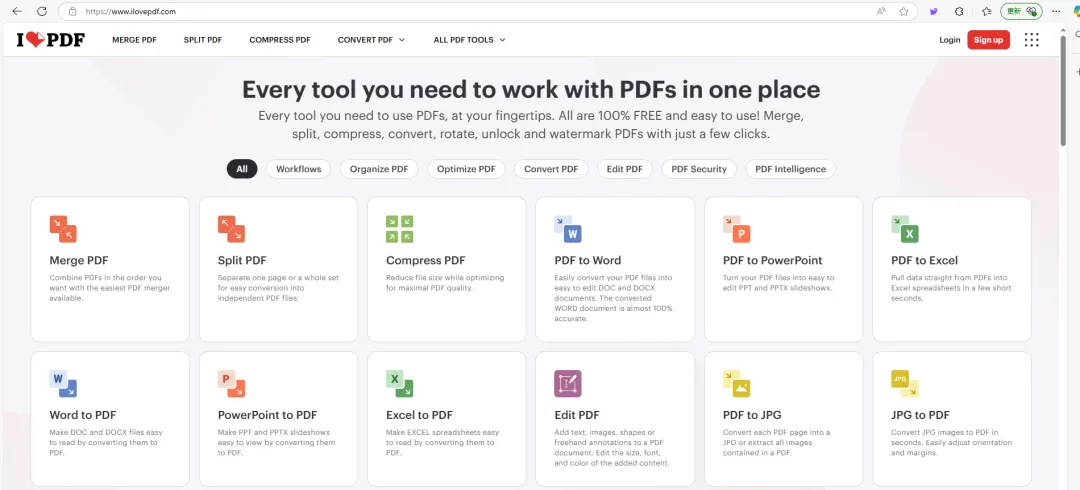Image resolution: width=1080 pixels, height=490 pixels.
Task: Click the PDF to JPG card icon
Action: [x=736, y=384]
